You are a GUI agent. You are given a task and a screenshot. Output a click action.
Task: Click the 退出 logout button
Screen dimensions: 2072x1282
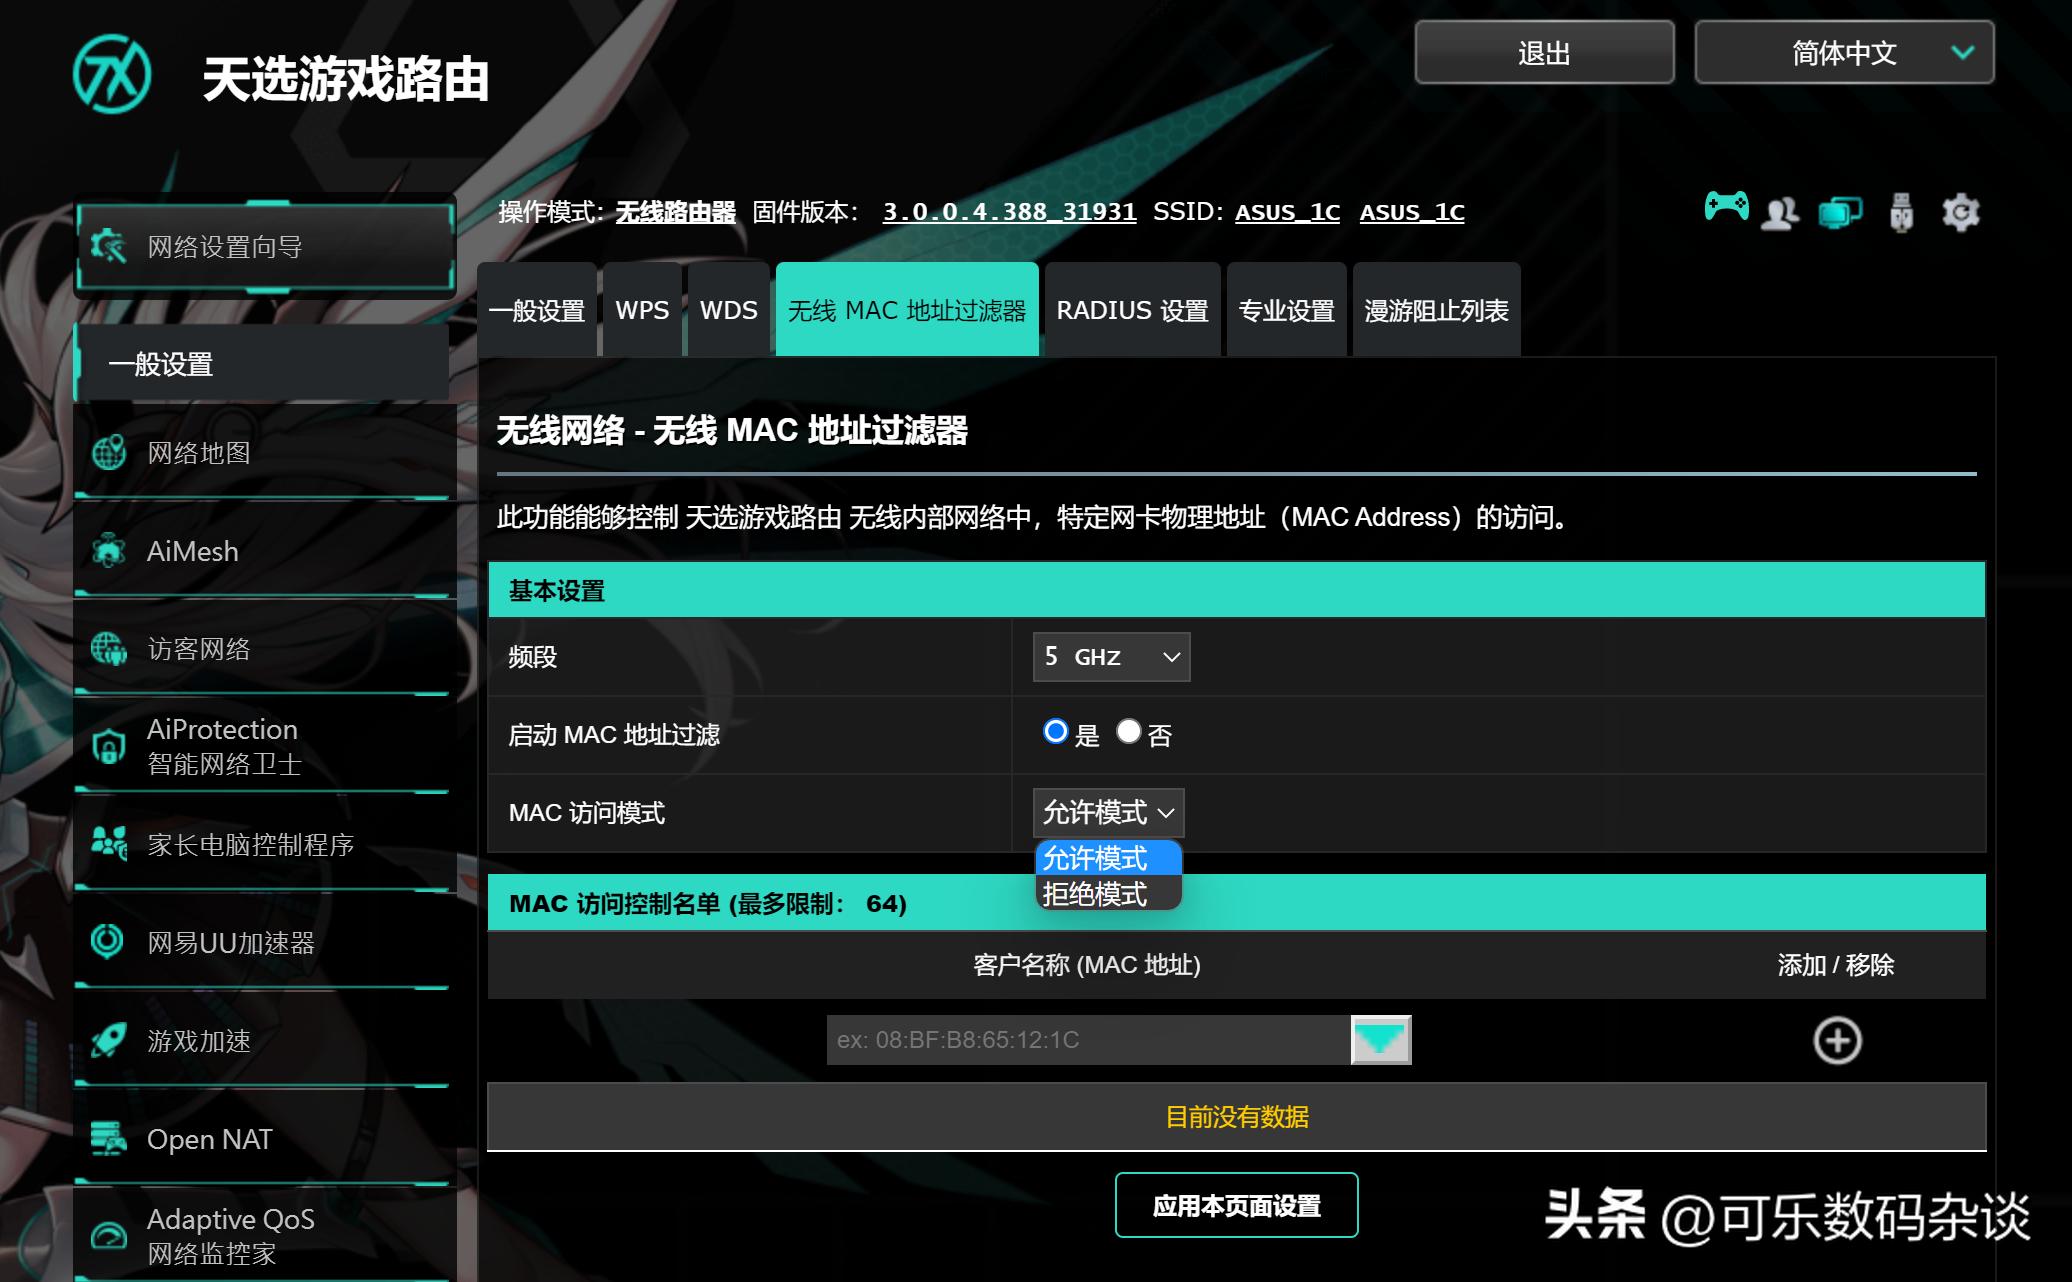click(1545, 53)
